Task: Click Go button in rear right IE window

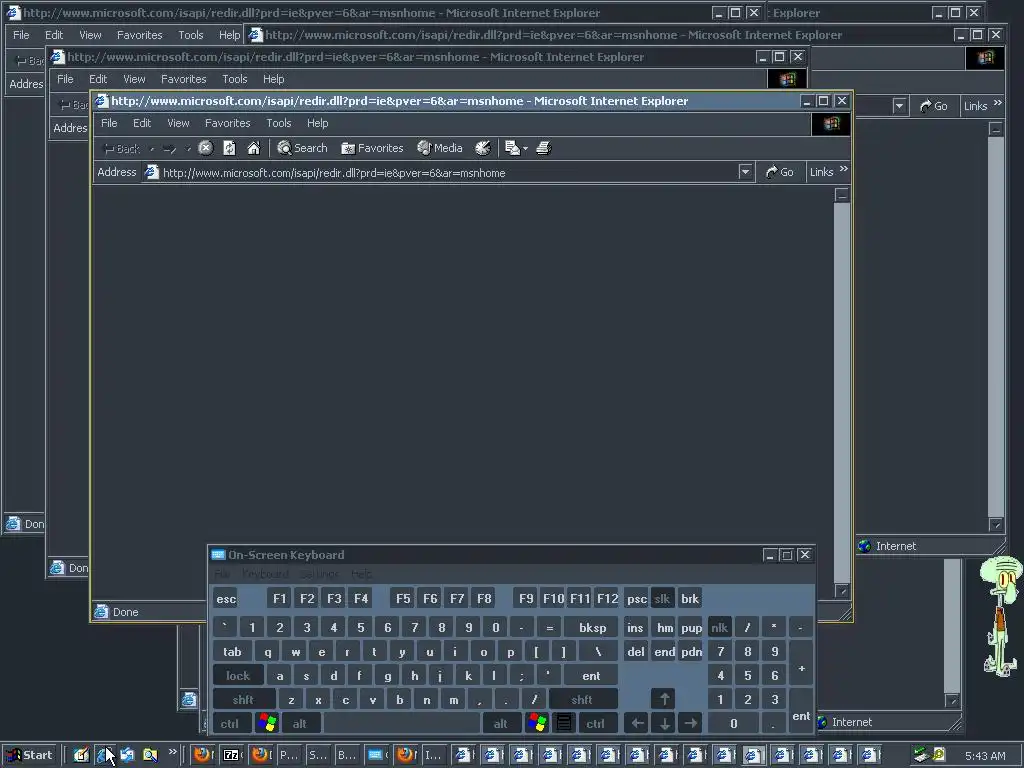Action: tap(934, 106)
